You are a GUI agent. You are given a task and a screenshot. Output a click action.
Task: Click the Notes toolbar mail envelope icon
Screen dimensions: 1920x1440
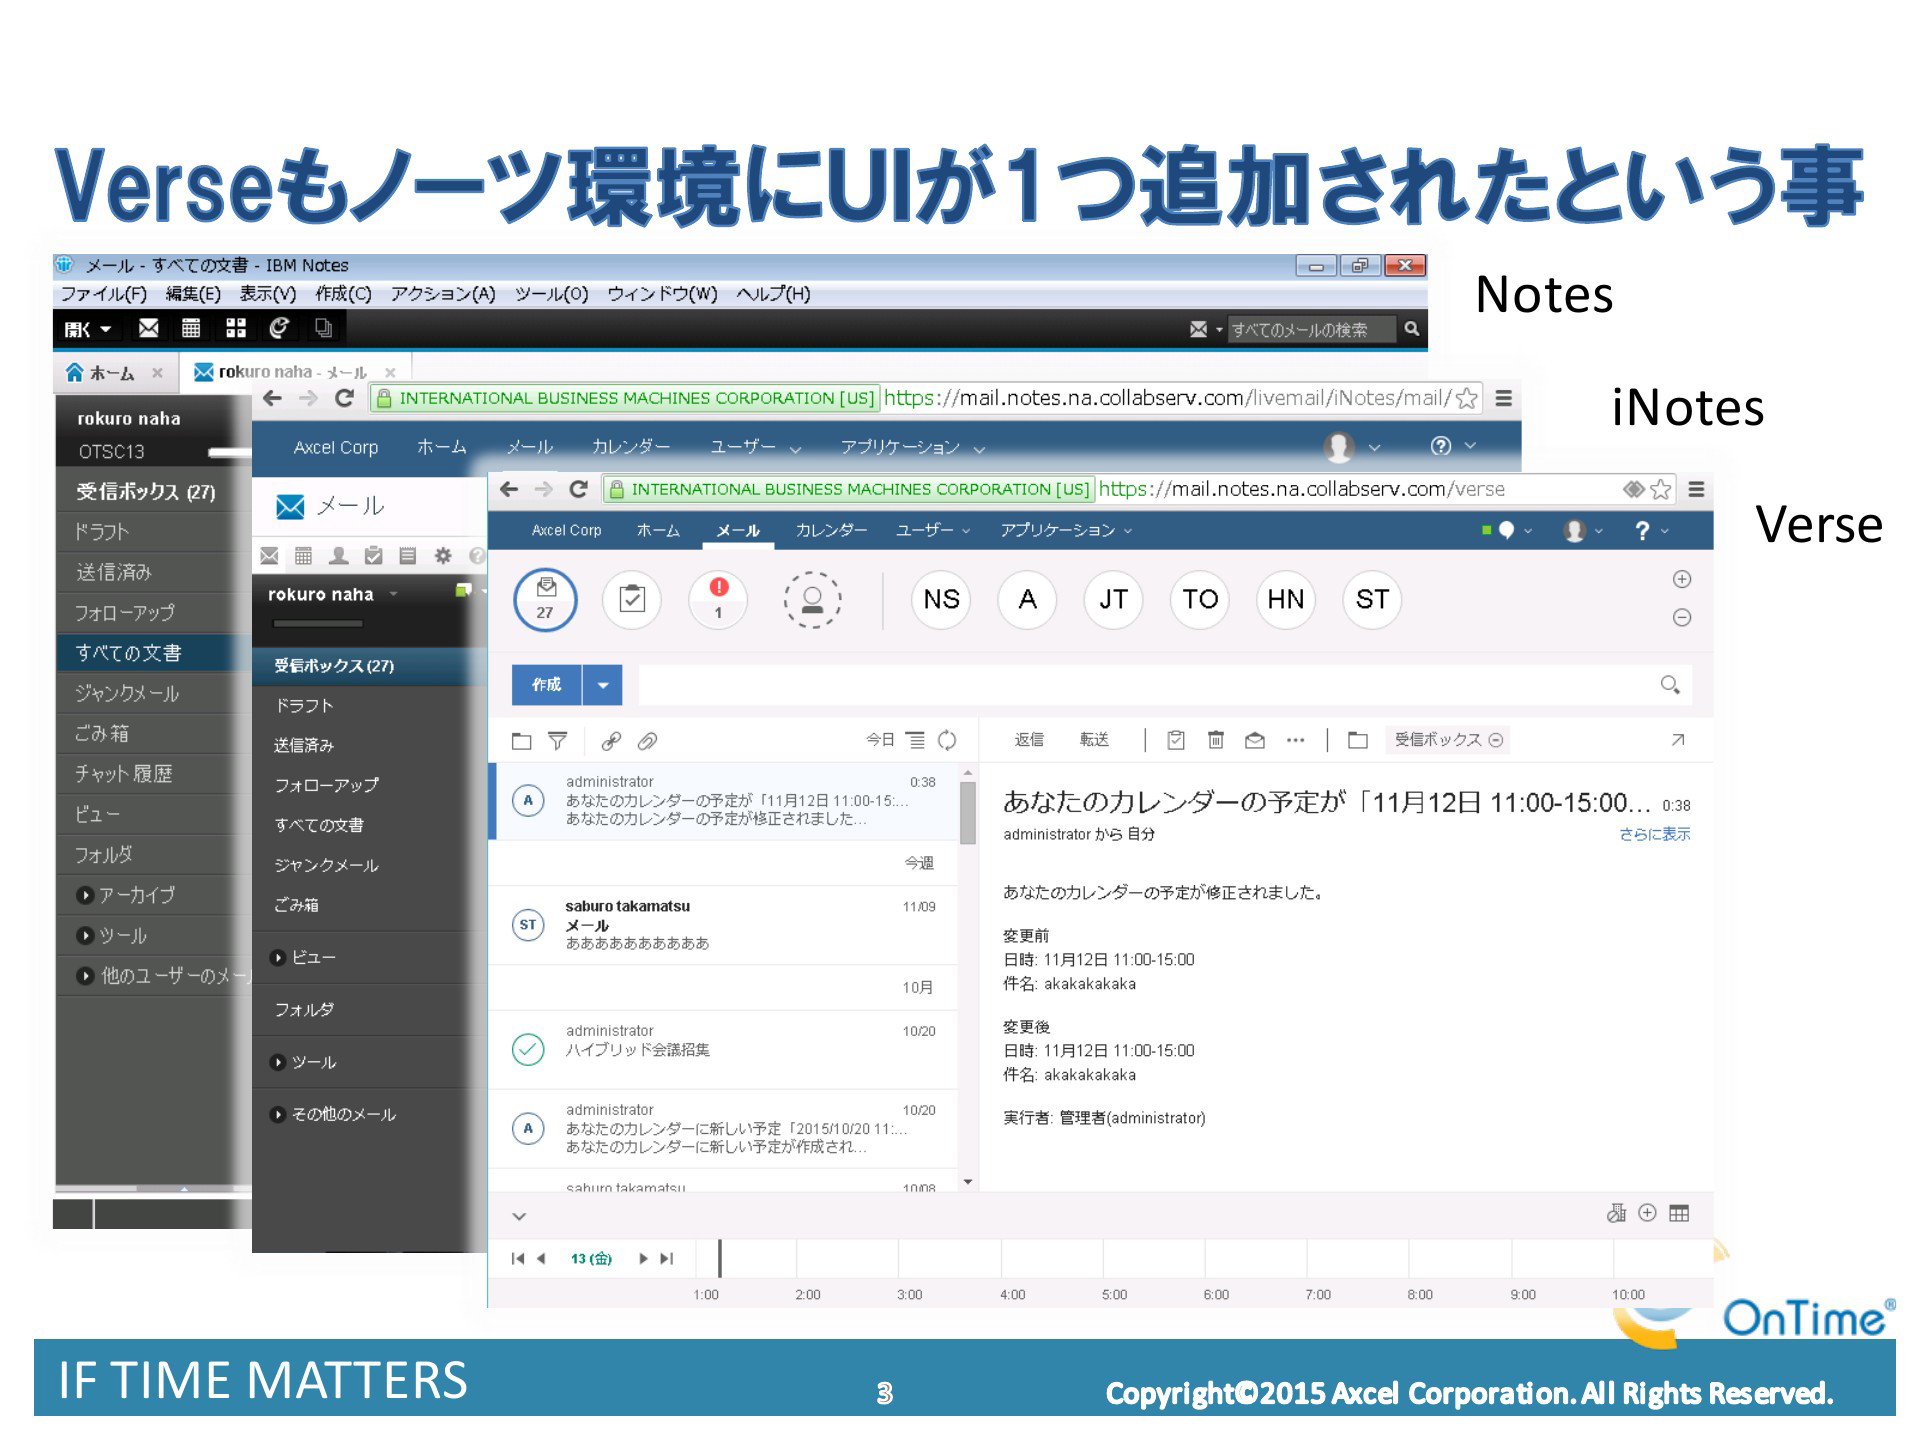click(149, 328)
